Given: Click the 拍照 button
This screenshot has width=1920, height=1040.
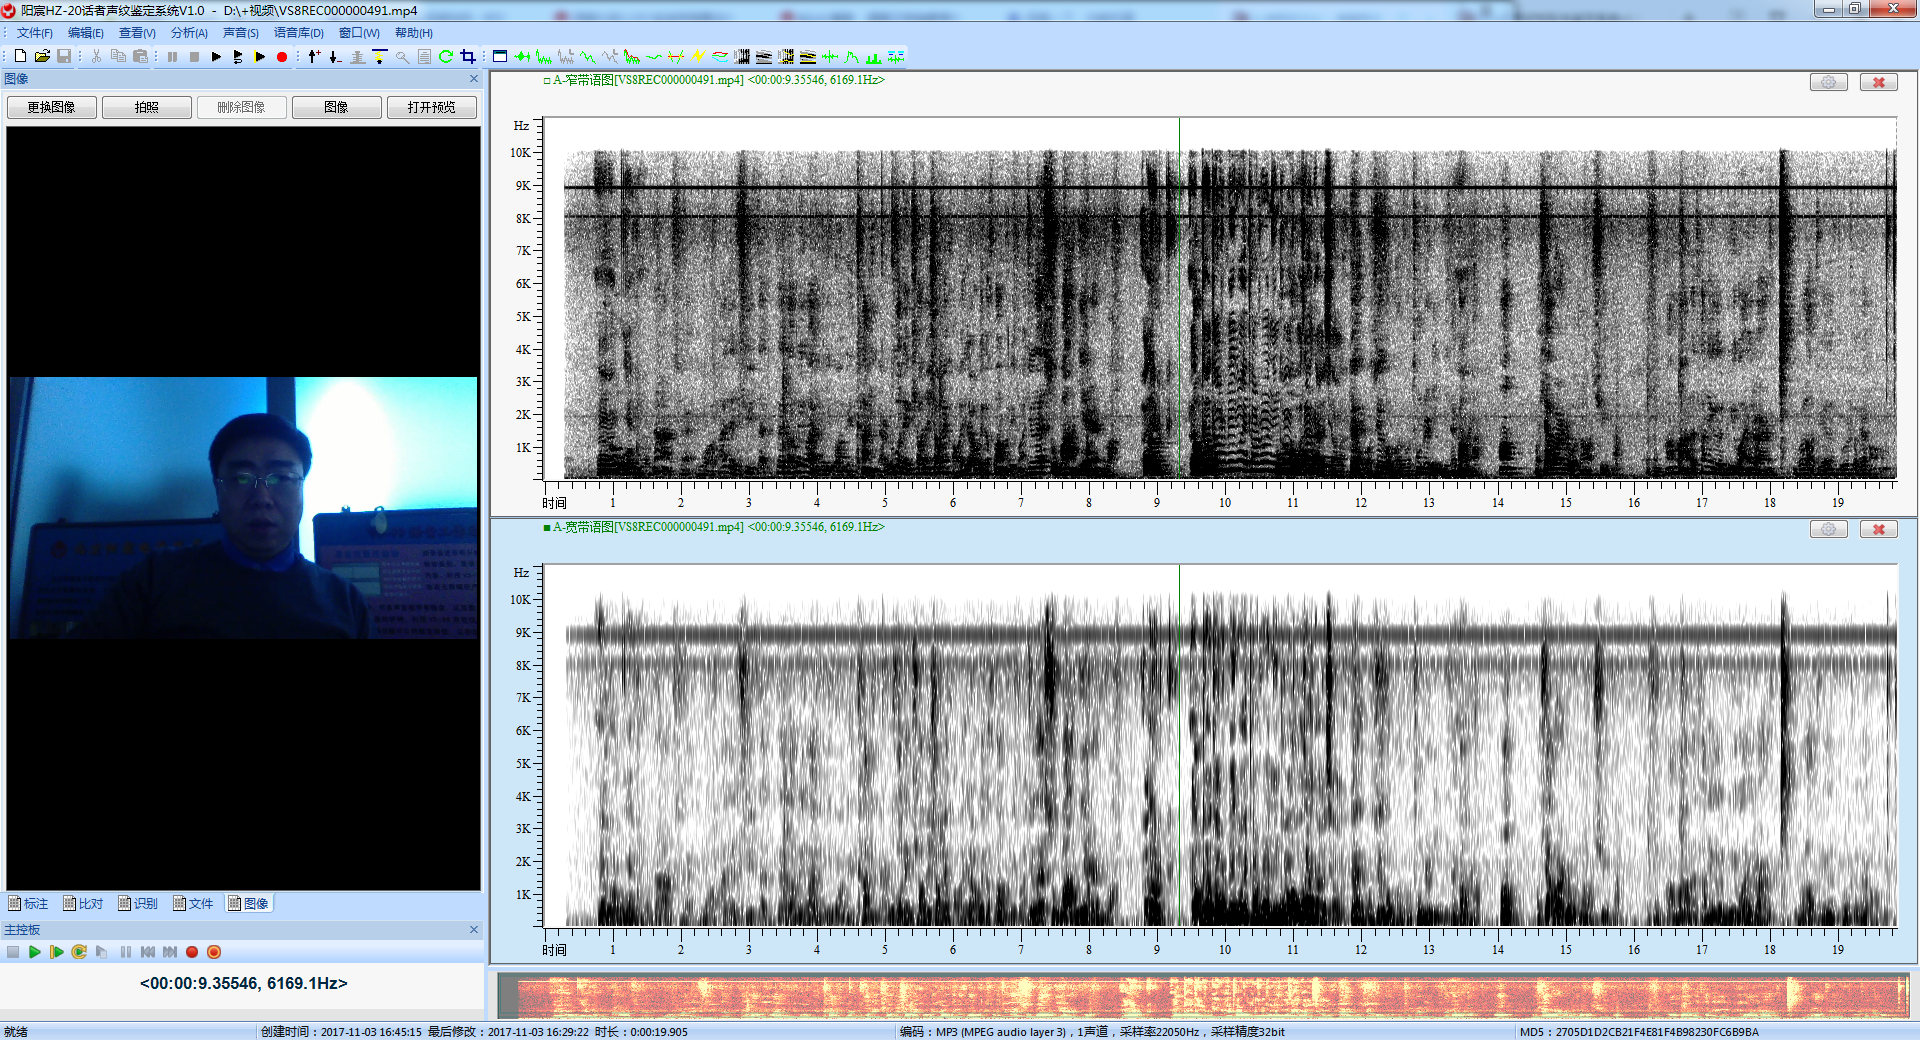Looking at the screenshot, I should [147, 107].
